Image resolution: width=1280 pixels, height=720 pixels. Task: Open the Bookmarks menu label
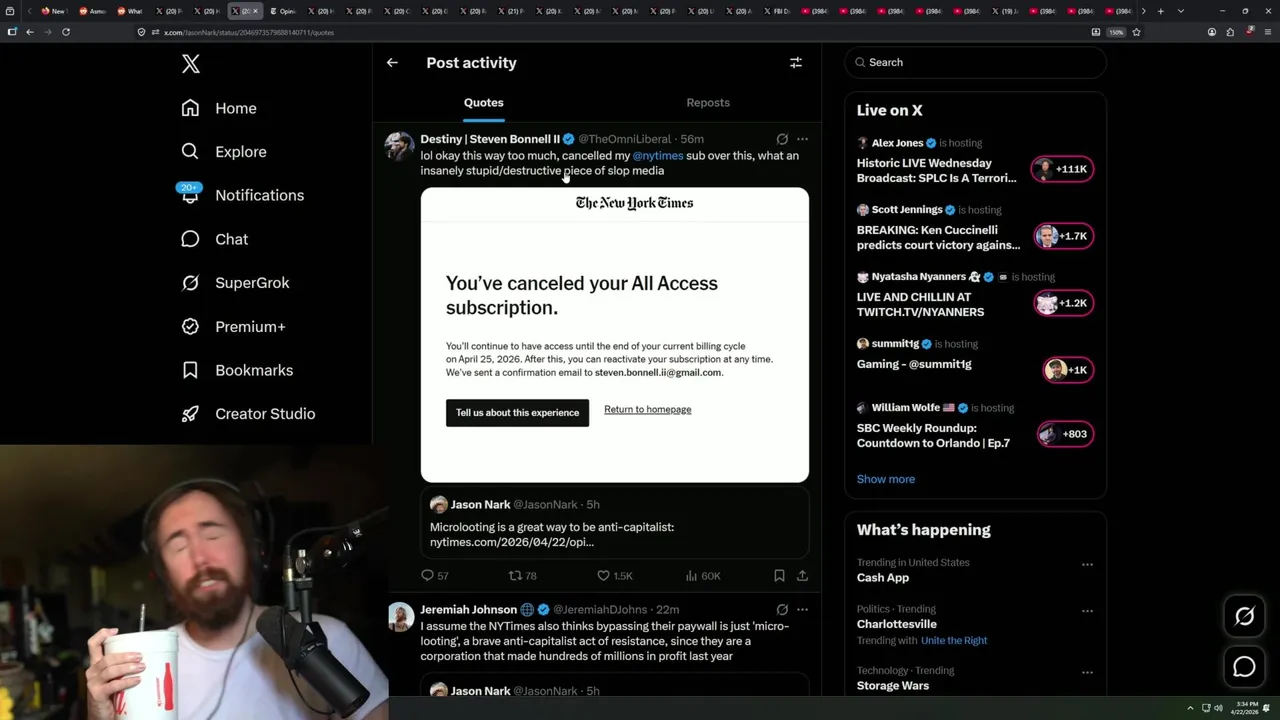click(x=254, y=370)
